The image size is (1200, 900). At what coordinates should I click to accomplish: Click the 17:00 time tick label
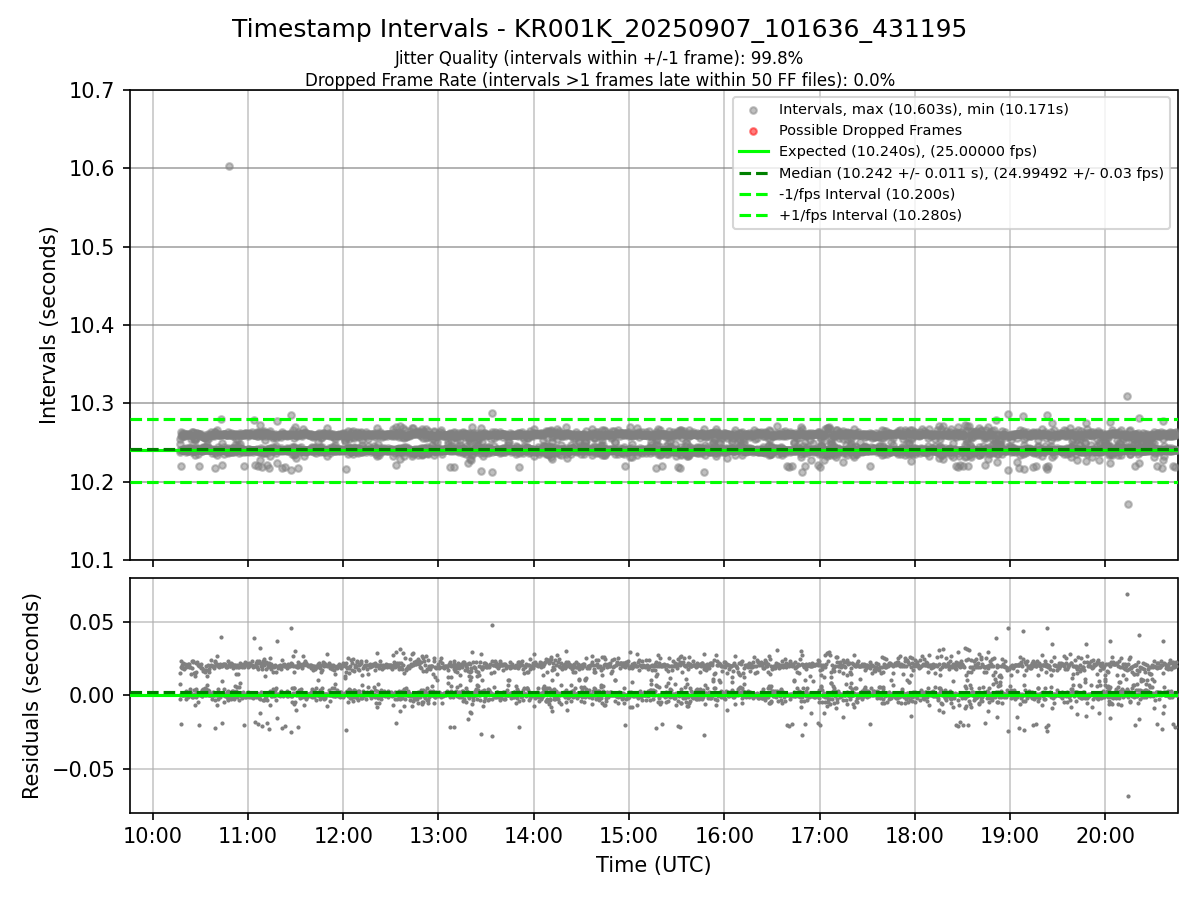point(819,835)
